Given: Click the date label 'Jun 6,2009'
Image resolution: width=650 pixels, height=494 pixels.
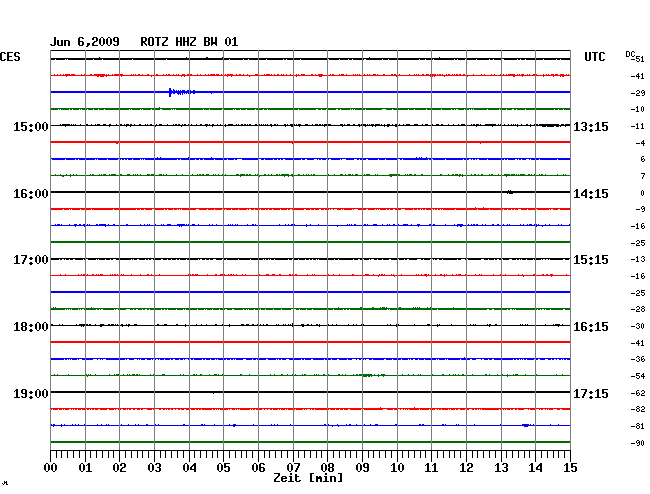Looking at the screenshot, I should pos(85,42).
